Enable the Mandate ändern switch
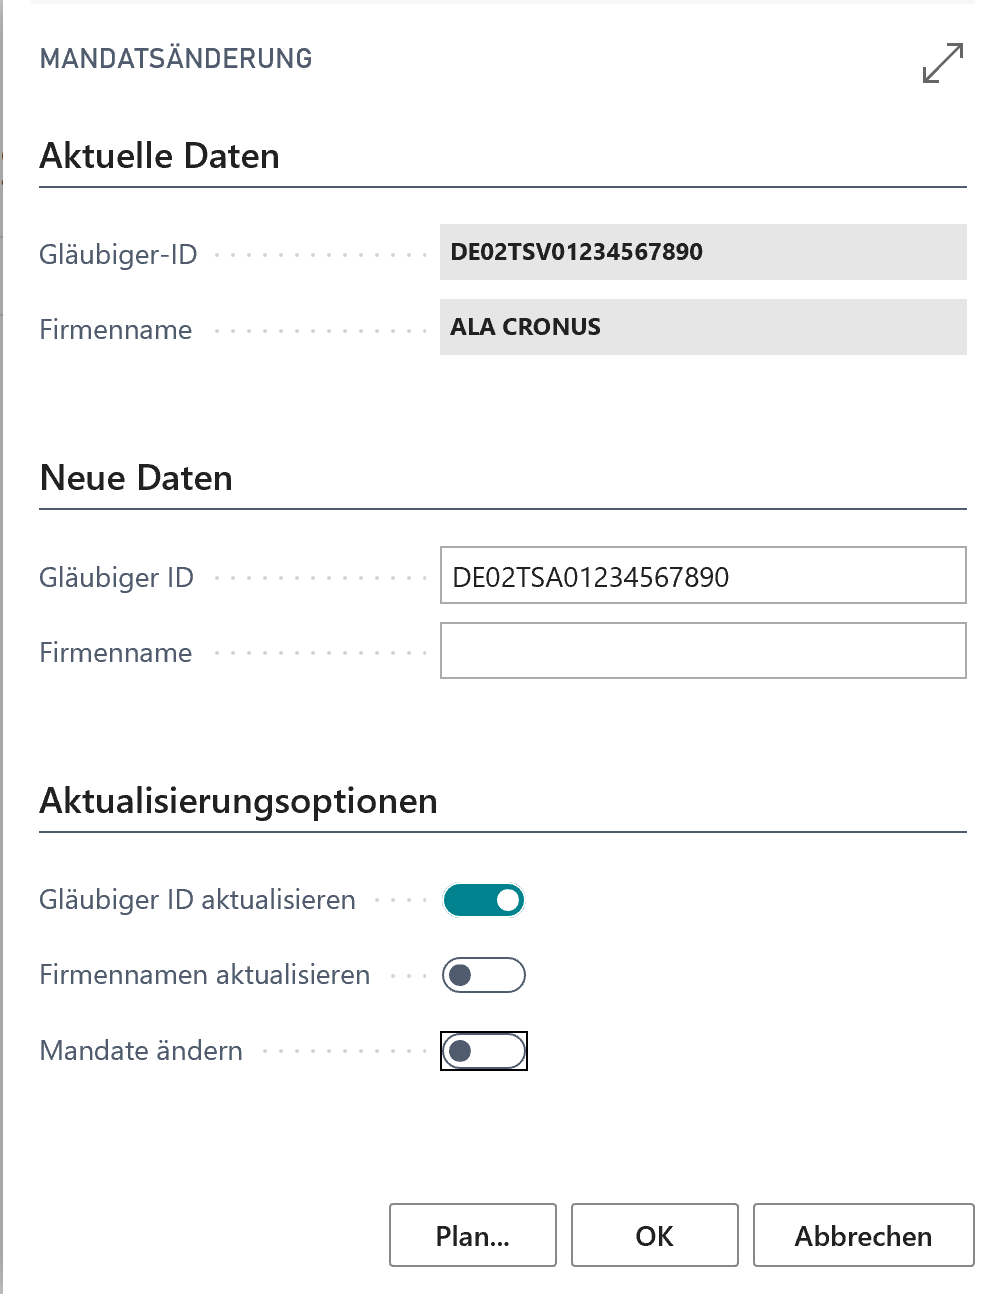 (x=484, y=1051)
